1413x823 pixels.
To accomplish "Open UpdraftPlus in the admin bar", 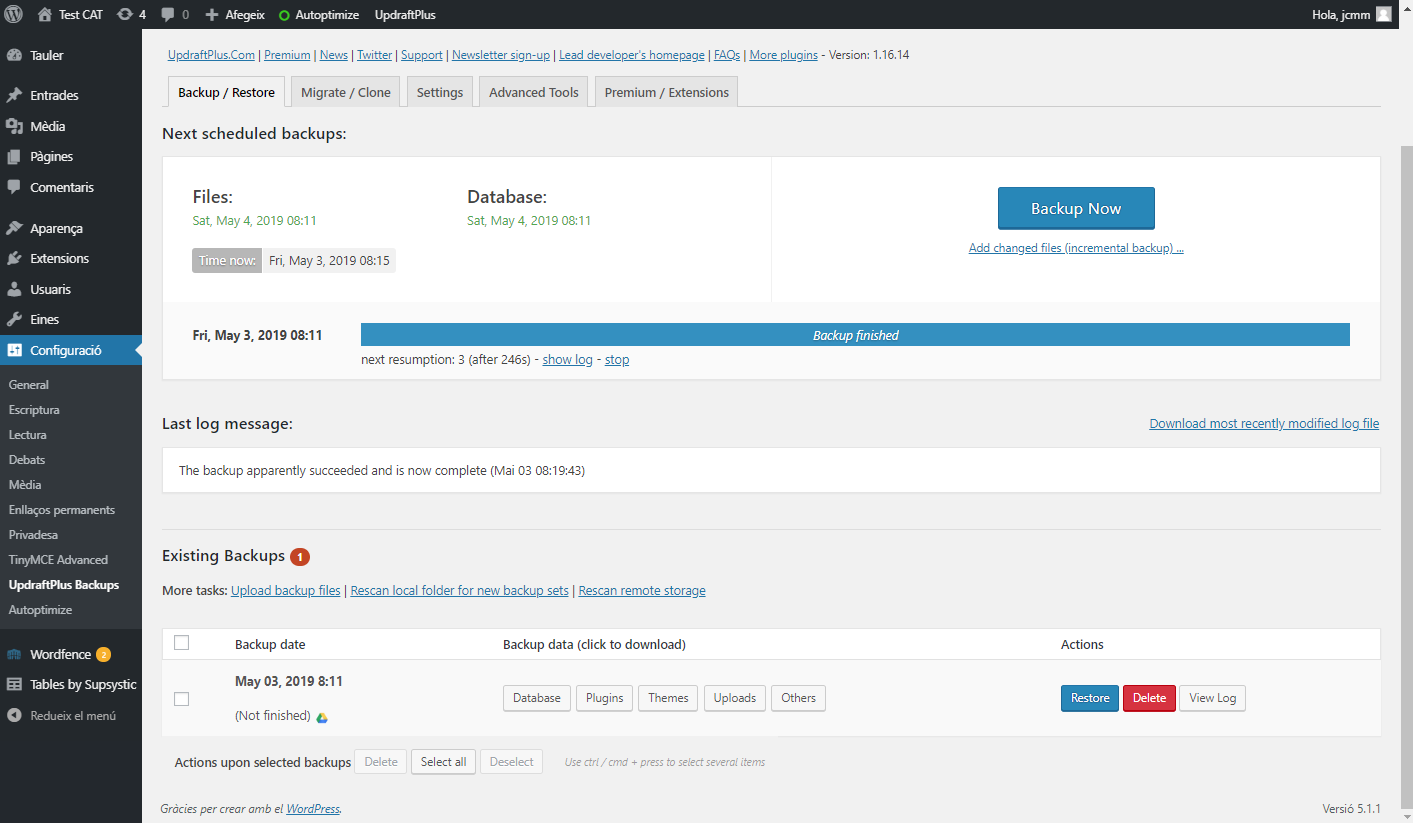I will click(x=405, y=14).
